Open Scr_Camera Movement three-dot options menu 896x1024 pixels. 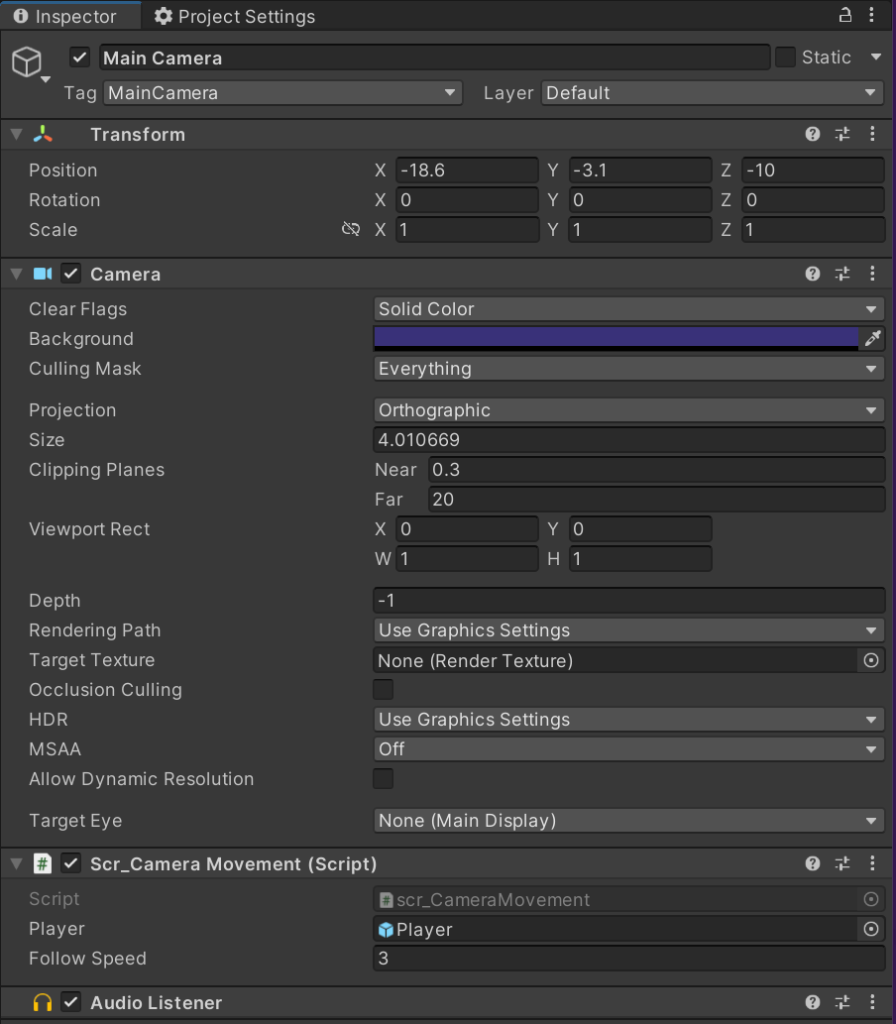pos(872,863)
